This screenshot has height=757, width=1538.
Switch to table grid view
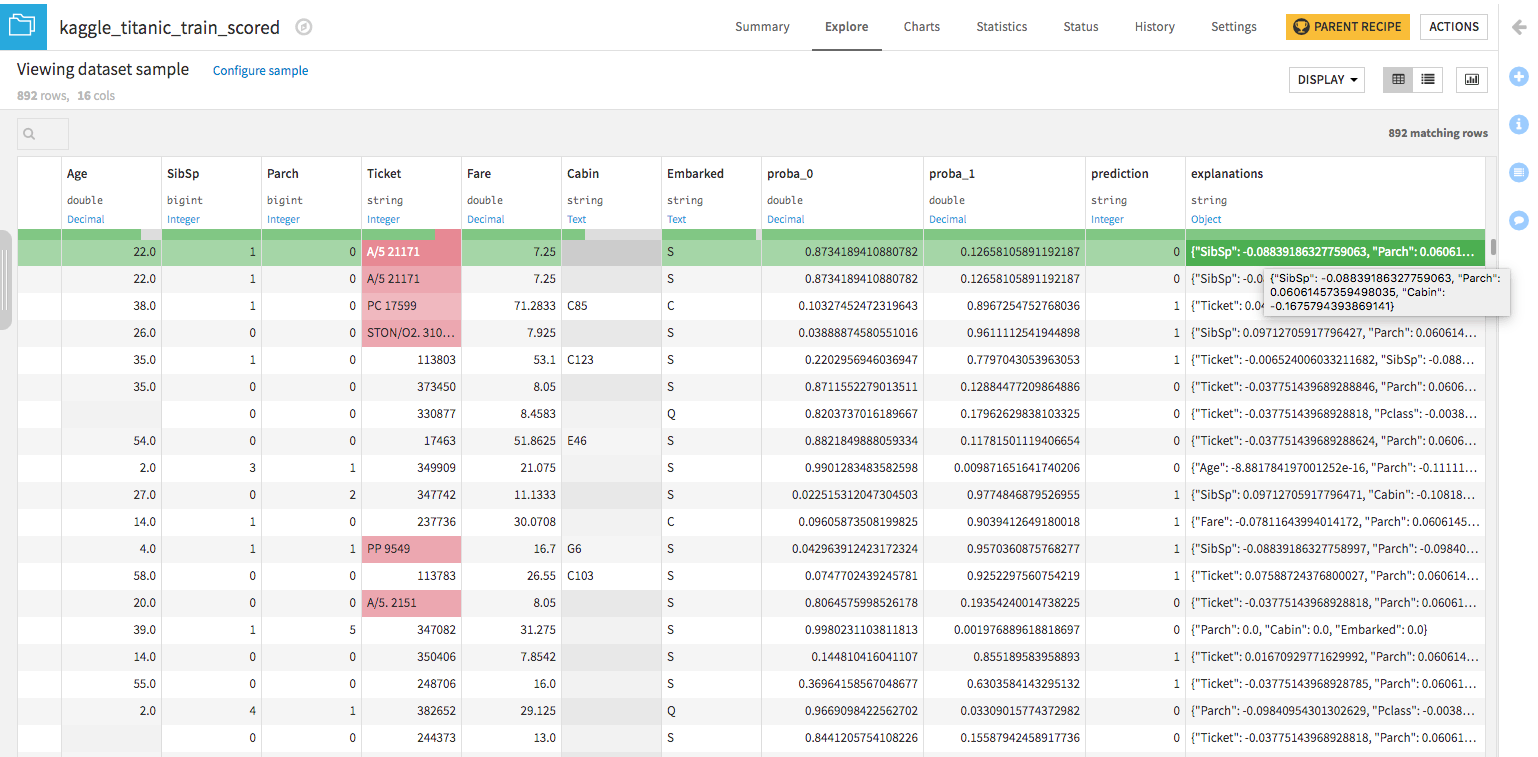(1398, 80)
